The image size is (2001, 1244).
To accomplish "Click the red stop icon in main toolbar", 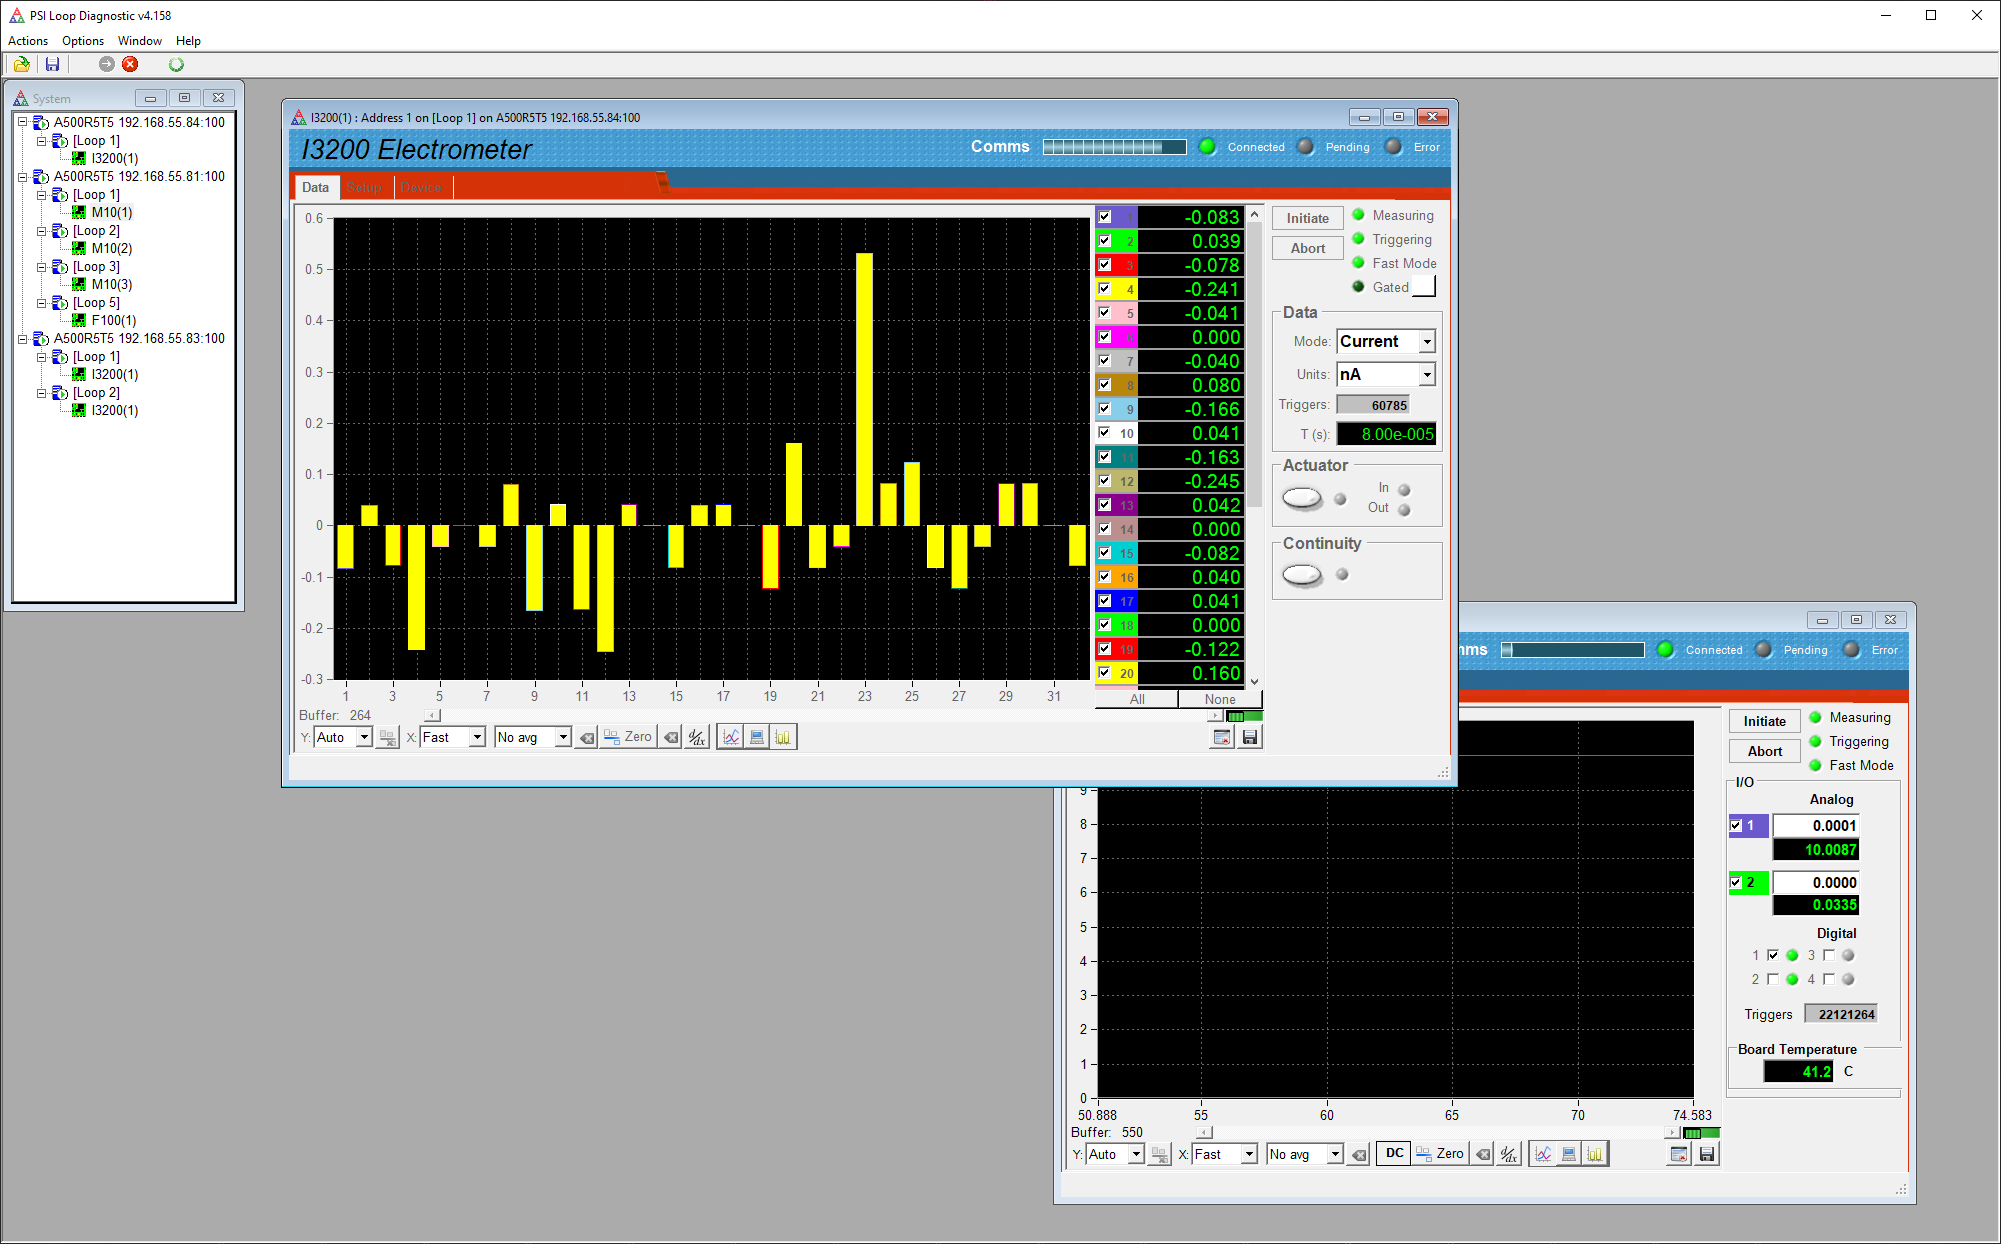I will [x=130, y=64].
